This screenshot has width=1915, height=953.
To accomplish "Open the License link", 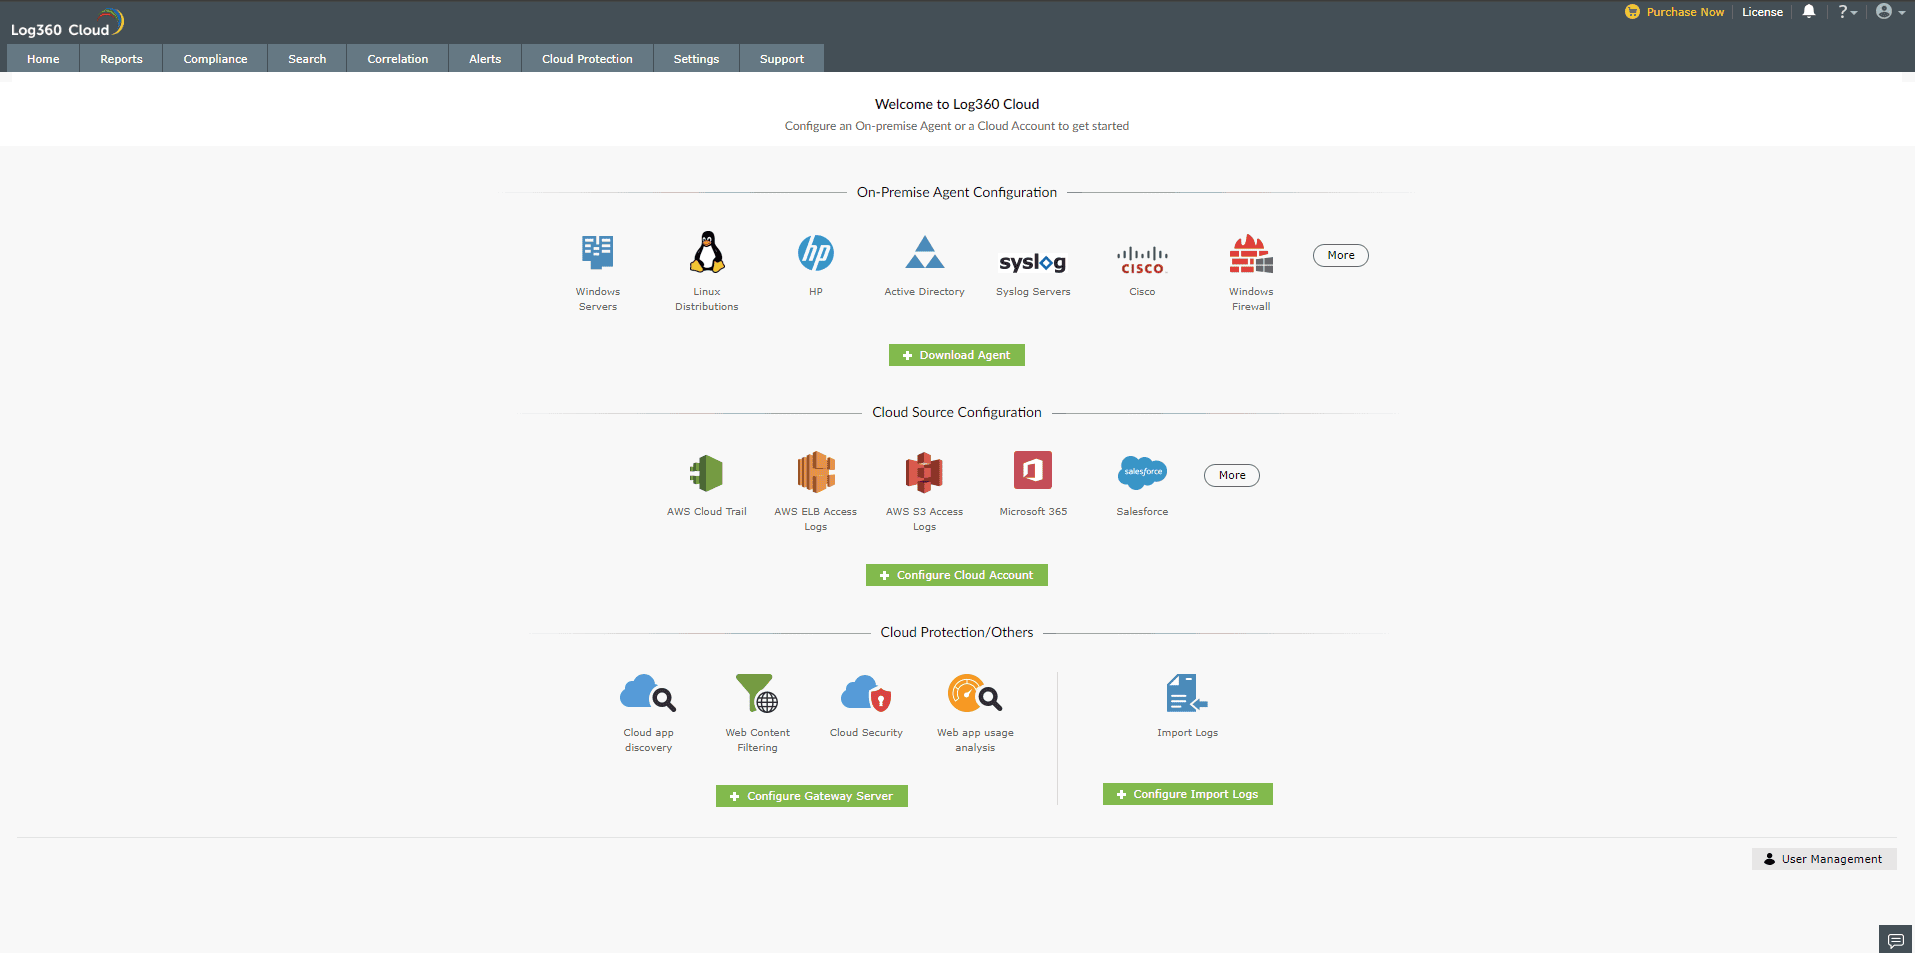I will pos(1762,12).
